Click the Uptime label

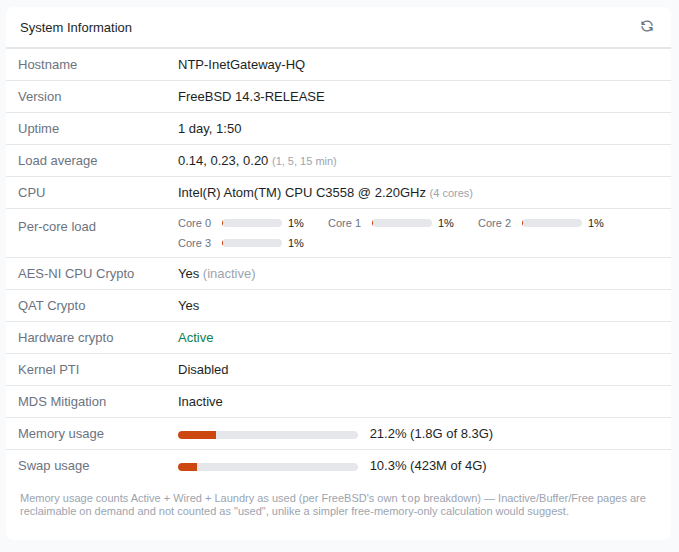click(x=39, y=129)
